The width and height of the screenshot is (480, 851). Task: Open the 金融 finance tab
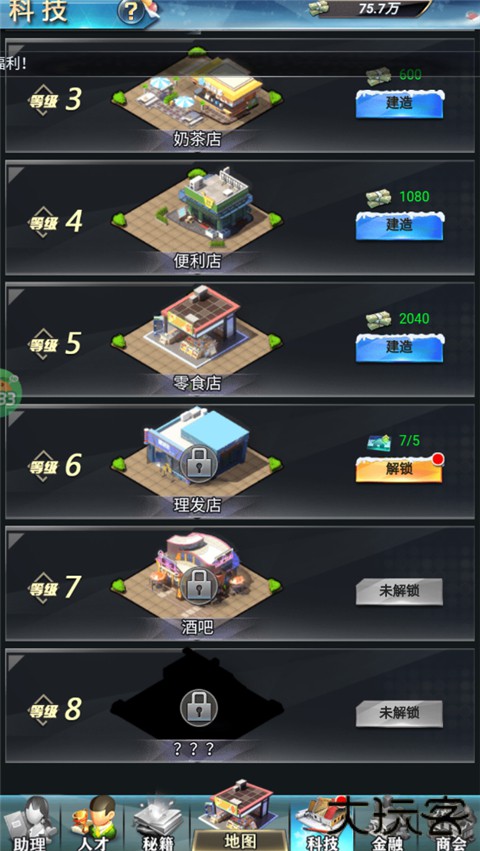(387, 823)
